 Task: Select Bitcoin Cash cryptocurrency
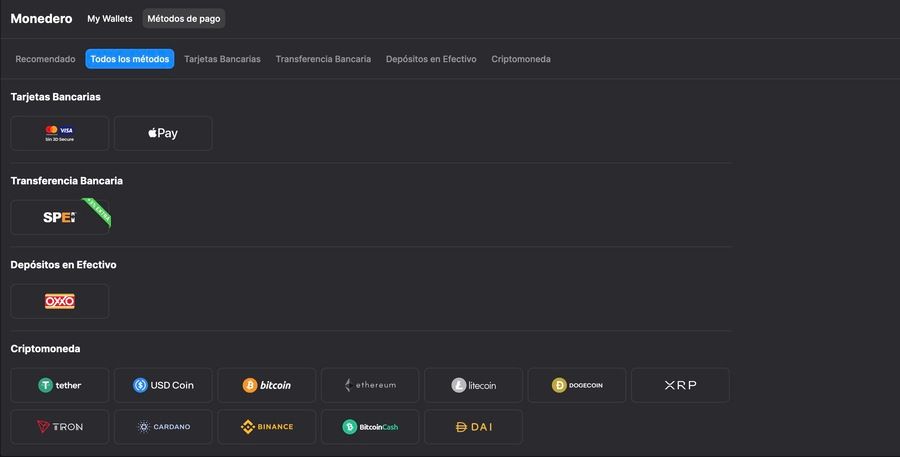point(370,427)
